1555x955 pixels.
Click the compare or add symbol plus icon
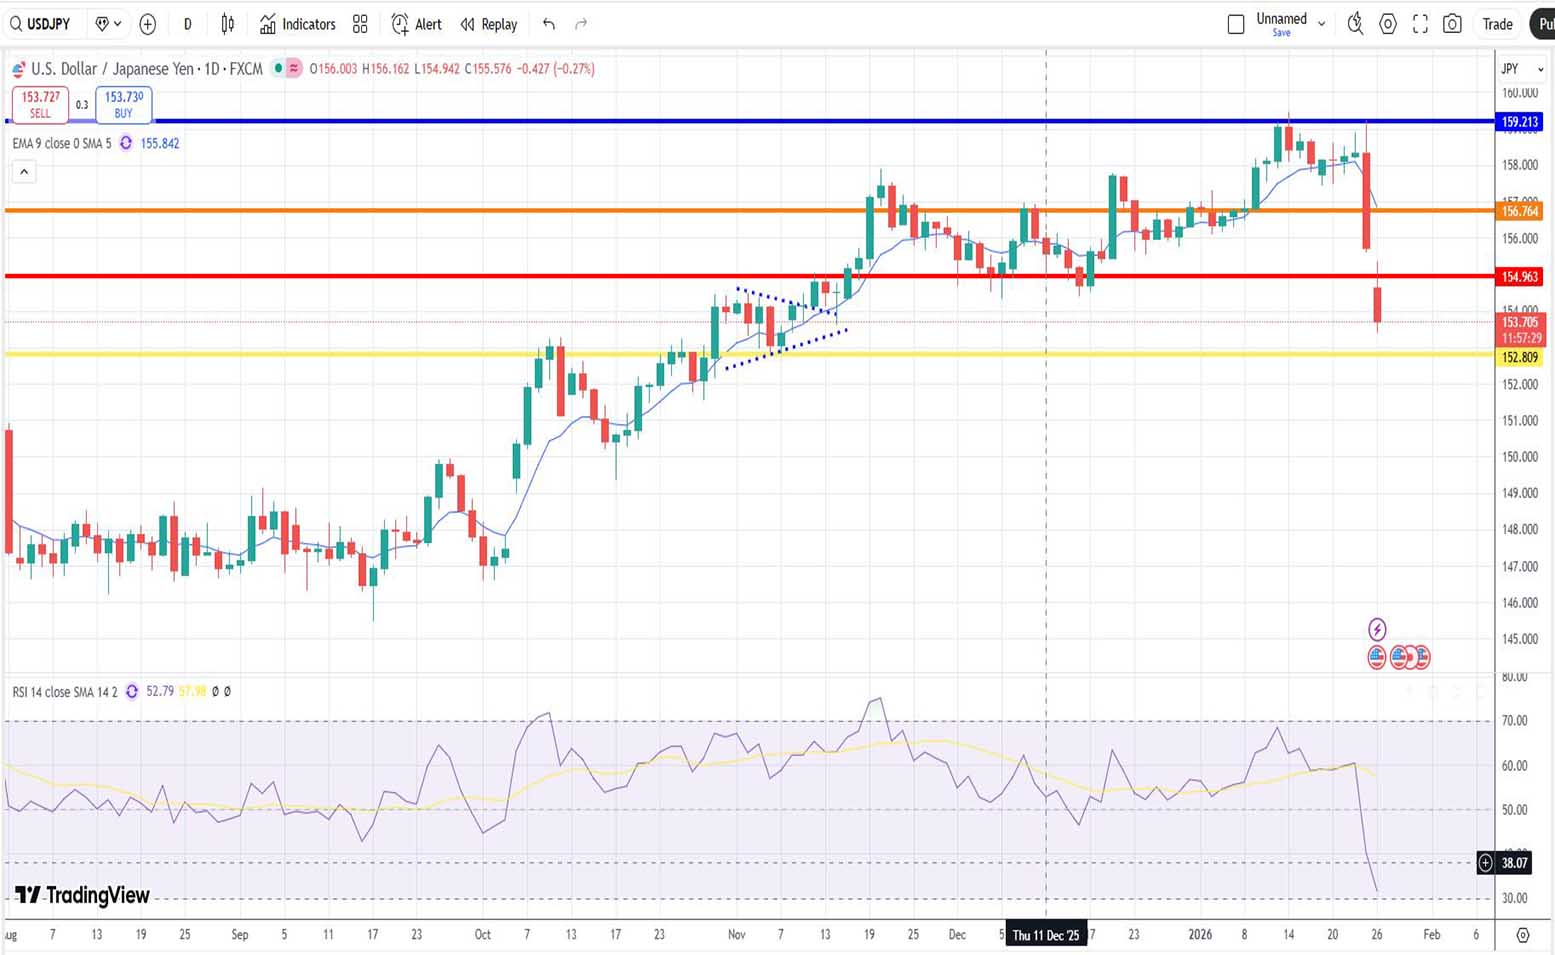pos(148,24)
